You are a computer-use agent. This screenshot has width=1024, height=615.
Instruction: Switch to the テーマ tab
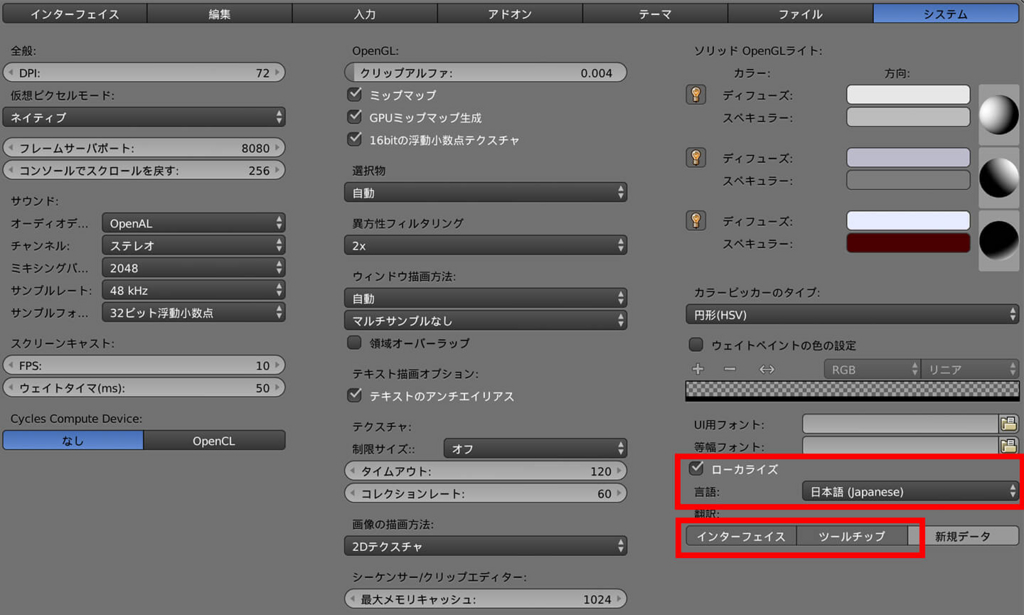[655, 14]
